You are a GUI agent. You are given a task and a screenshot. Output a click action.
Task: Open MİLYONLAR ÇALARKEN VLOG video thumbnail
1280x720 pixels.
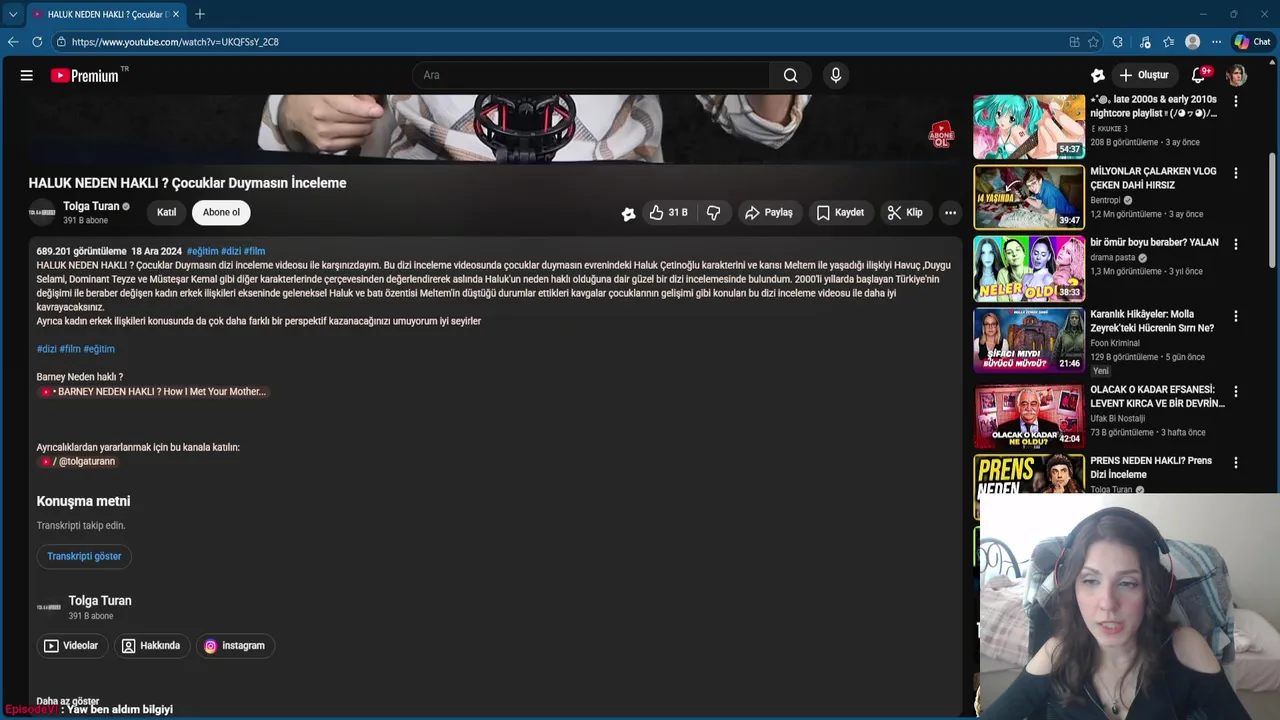click(x=1029, y=197)
